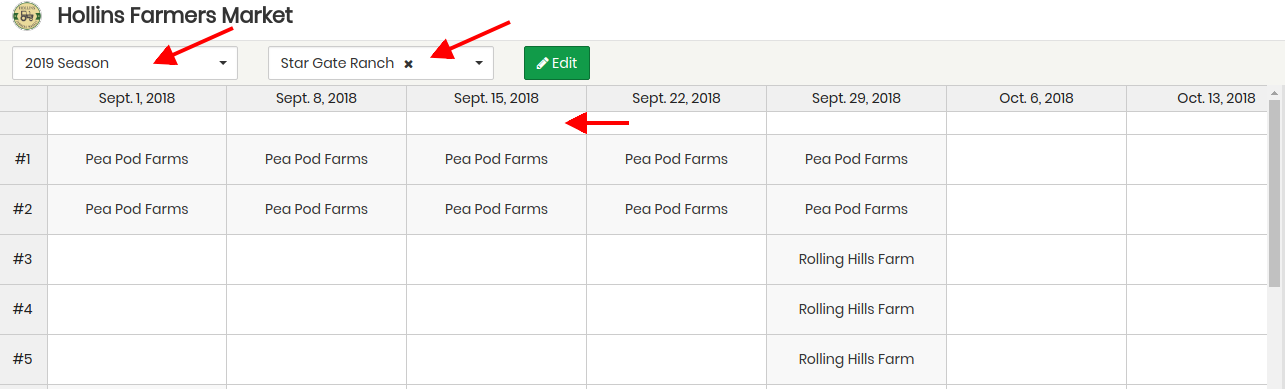The height and width of the screenshot is (389, 1285).
Task: Click Pea Pod Farms in stall #1 Sept. 1
Action: coord(137,159)
